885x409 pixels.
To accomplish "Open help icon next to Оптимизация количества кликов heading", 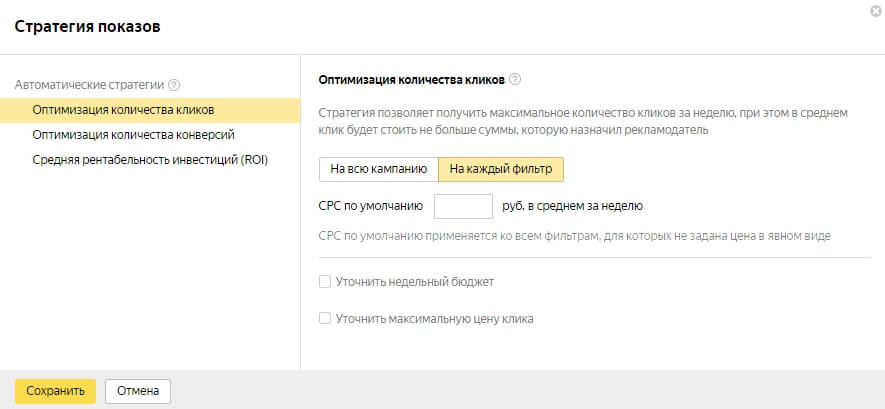I will pos(514,80).
